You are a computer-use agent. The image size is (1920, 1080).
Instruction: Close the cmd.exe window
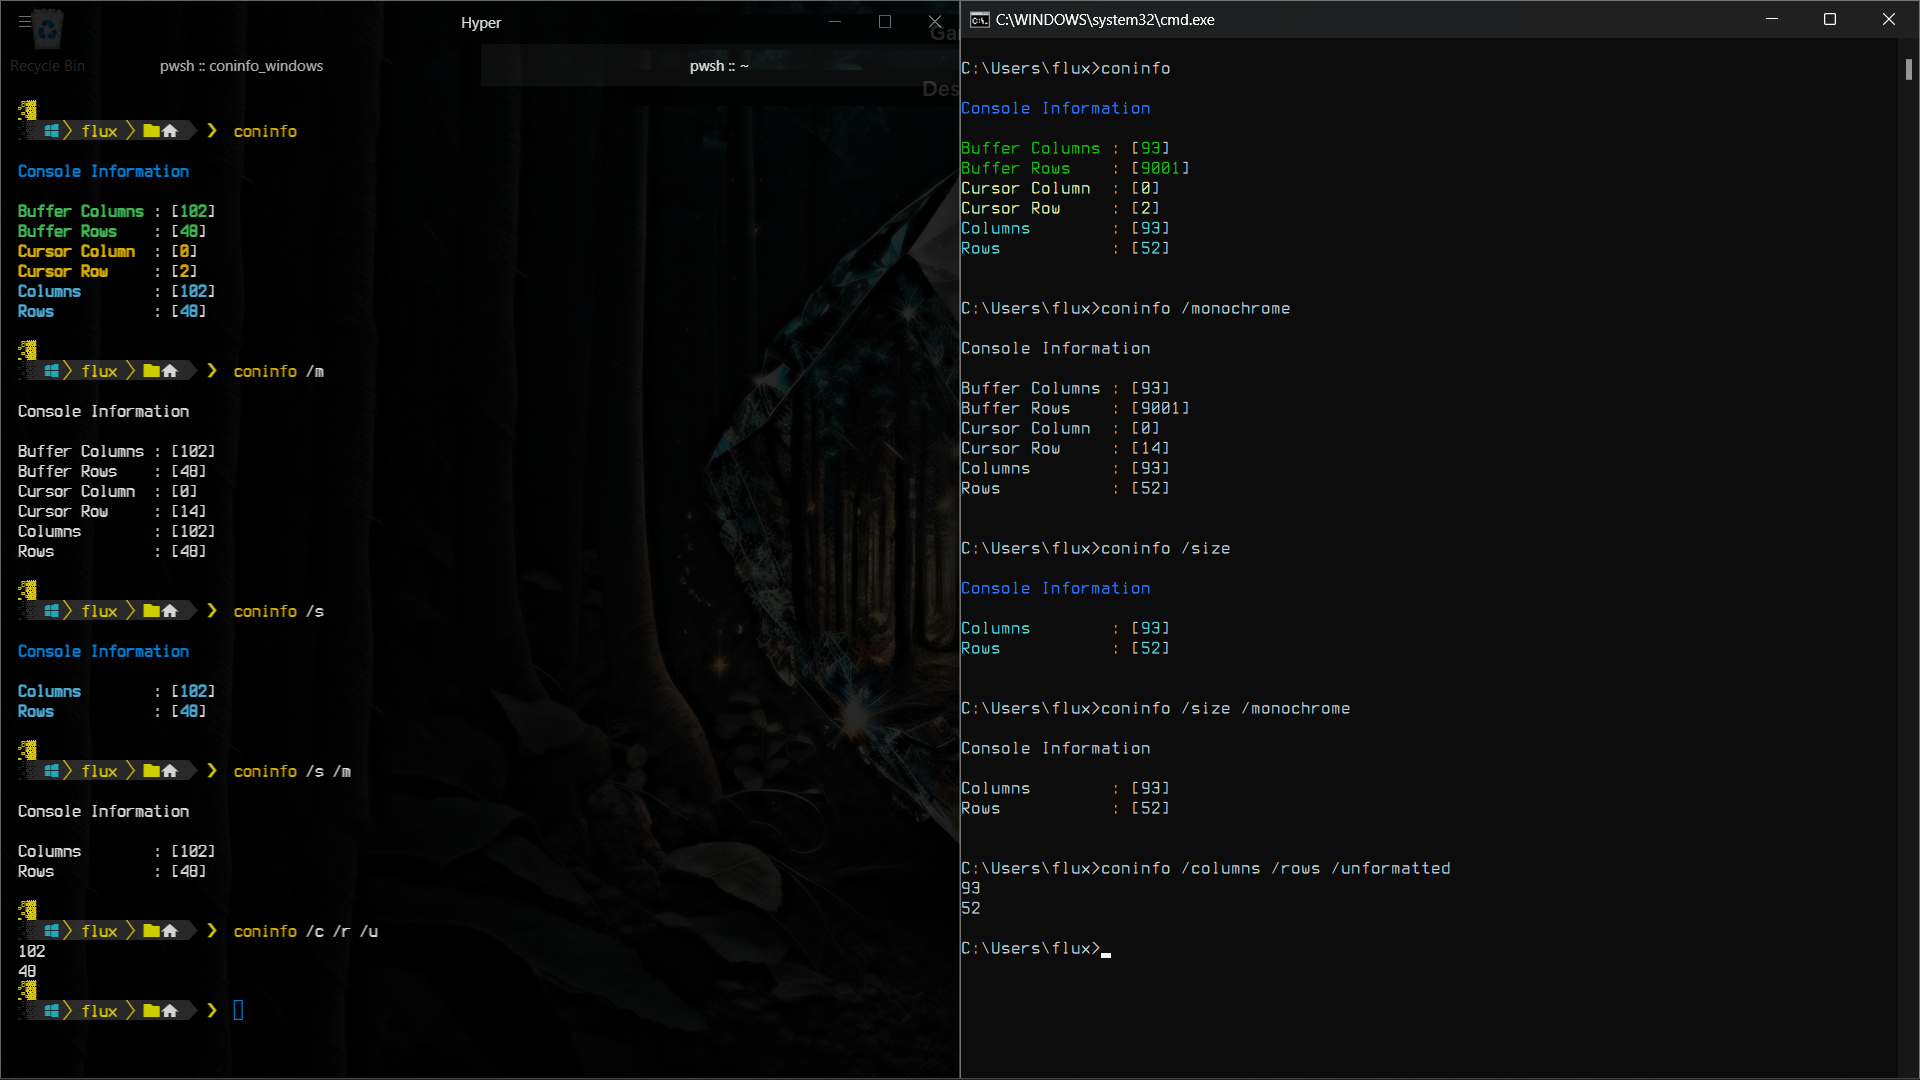click(1888, 19)
